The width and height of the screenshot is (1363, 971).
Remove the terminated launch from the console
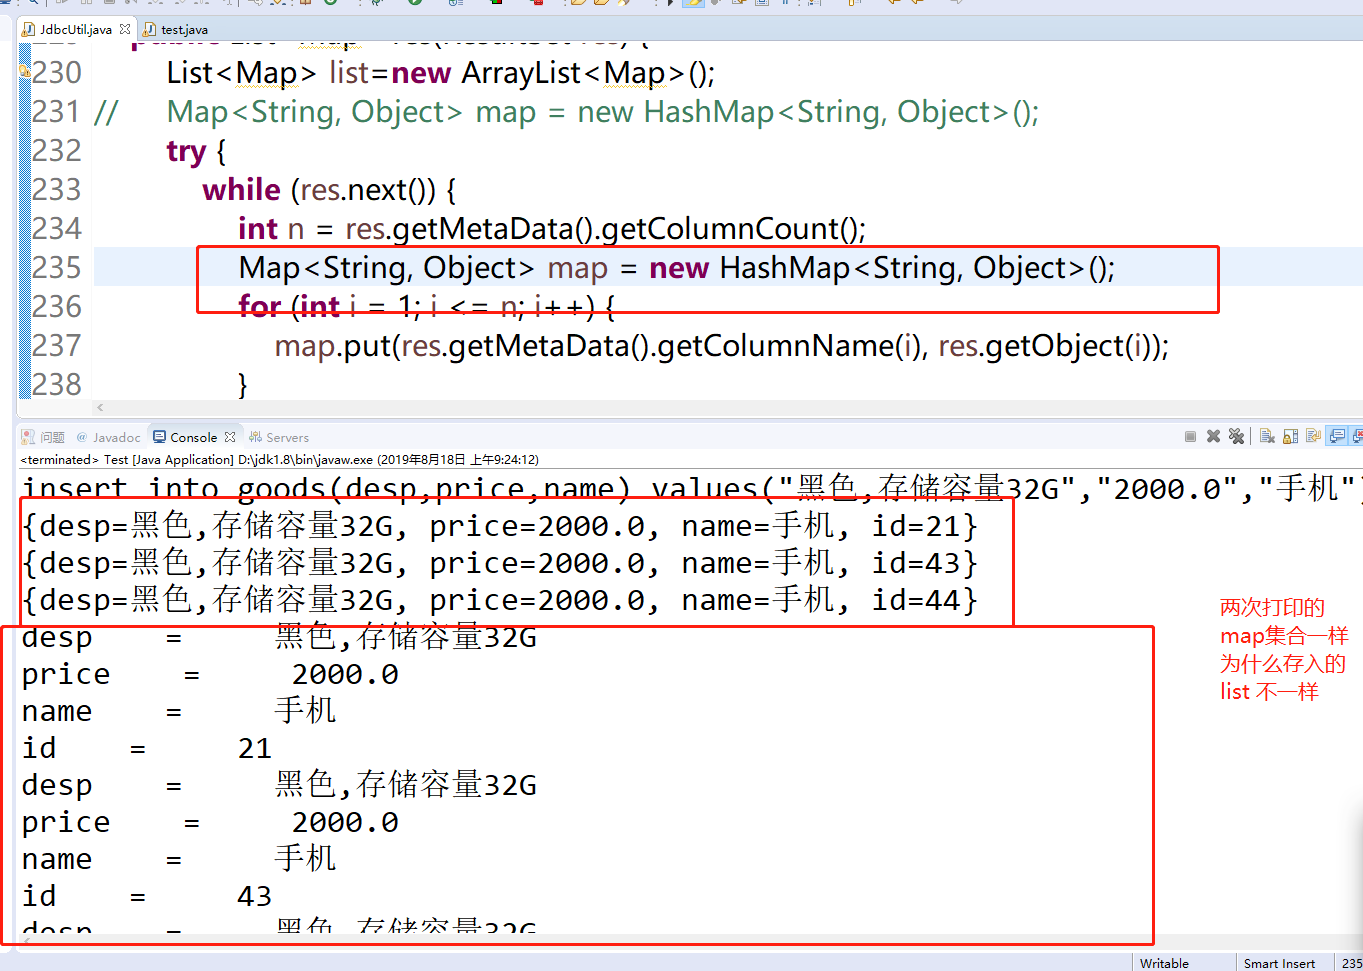(x=1213, y=436)
